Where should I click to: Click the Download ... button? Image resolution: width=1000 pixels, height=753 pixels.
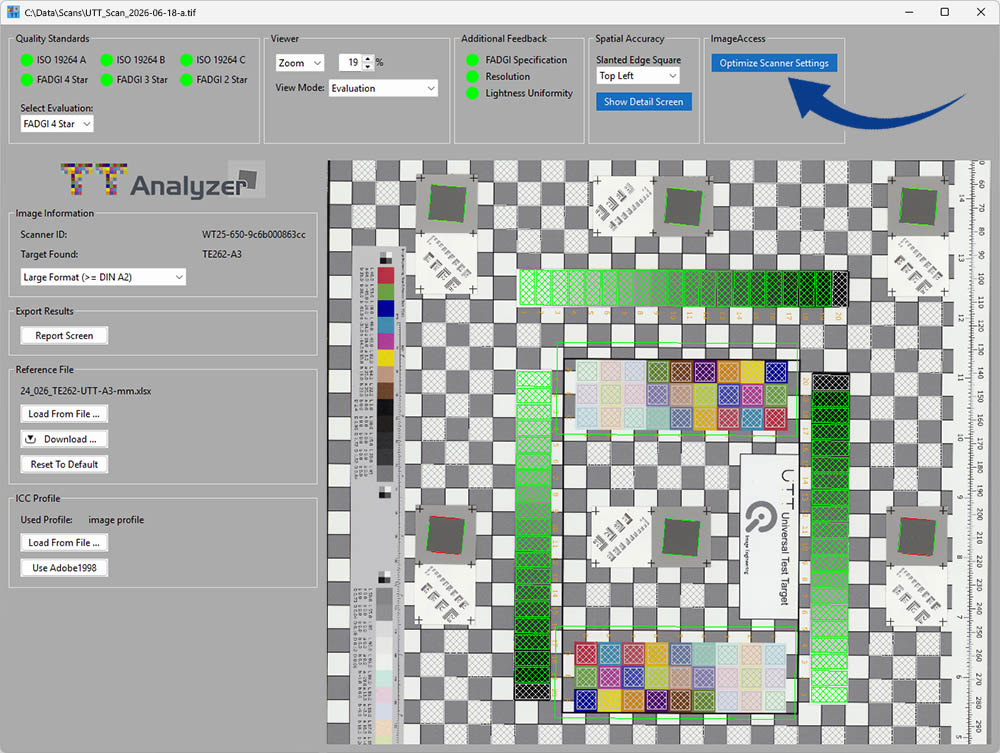[64, 439]
